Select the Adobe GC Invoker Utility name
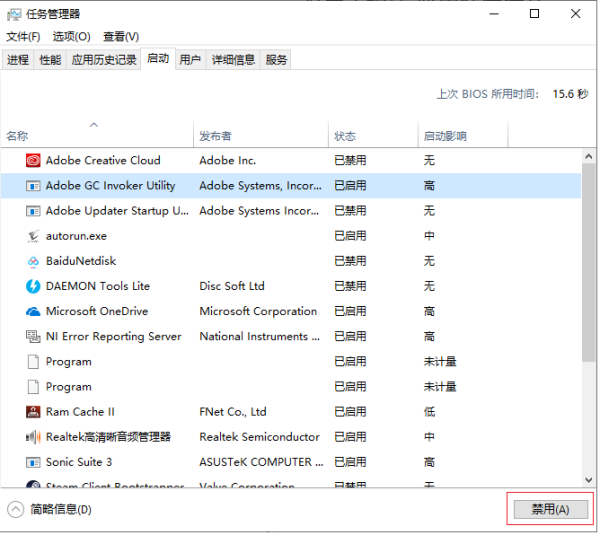Image resolution: width=600 pixels, height=535 pixels. point(111,186)
